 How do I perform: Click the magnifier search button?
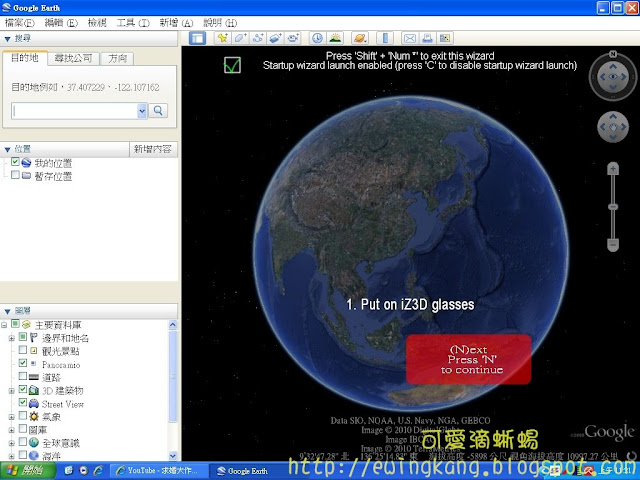158,111
